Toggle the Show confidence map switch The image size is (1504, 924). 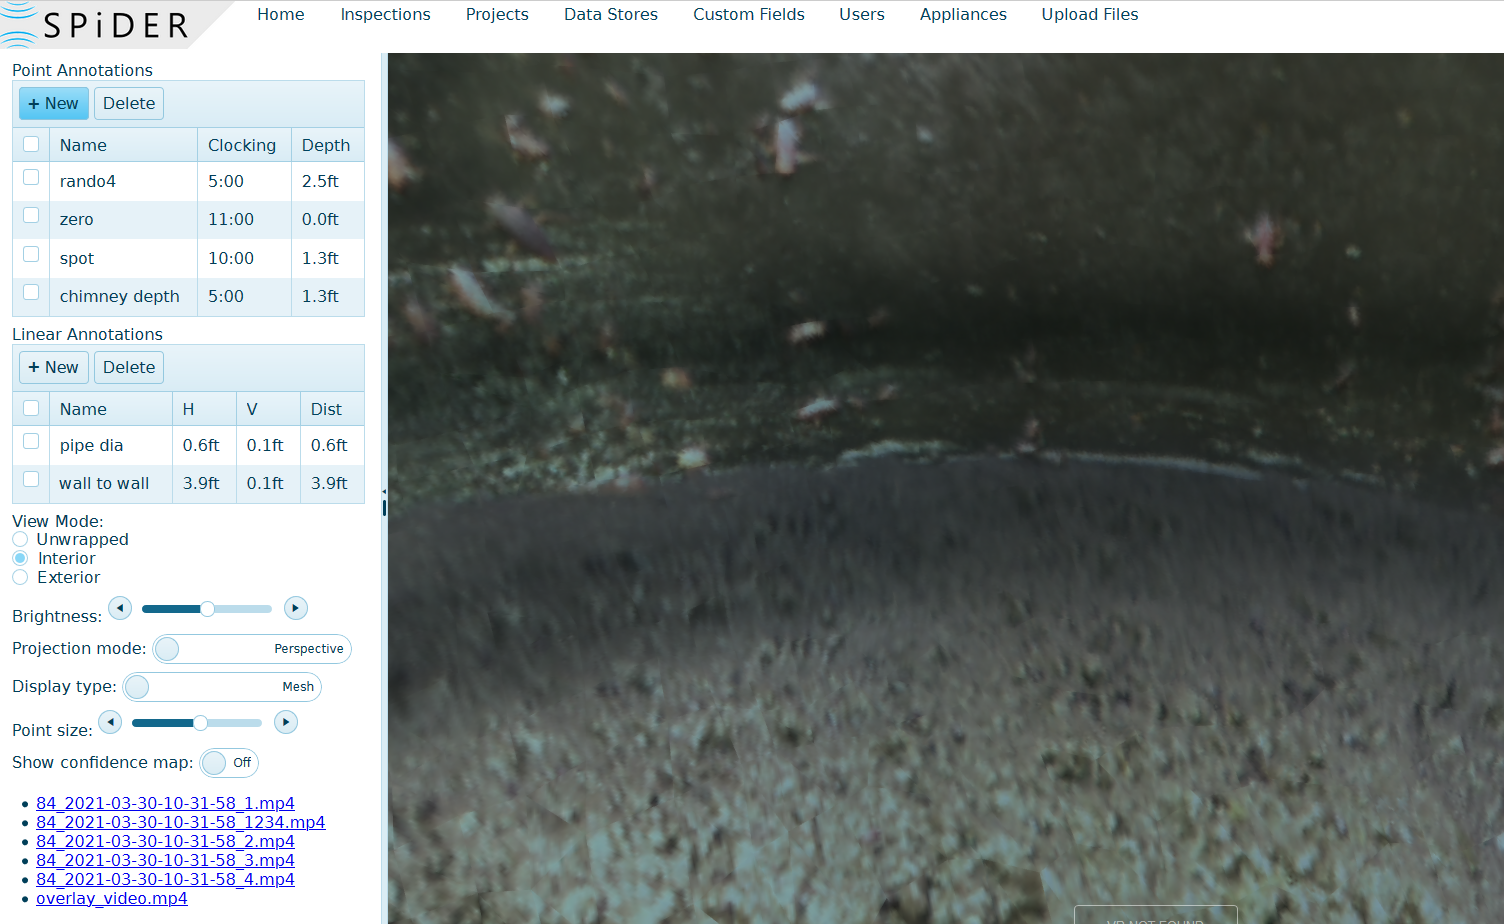click(229, 763)
